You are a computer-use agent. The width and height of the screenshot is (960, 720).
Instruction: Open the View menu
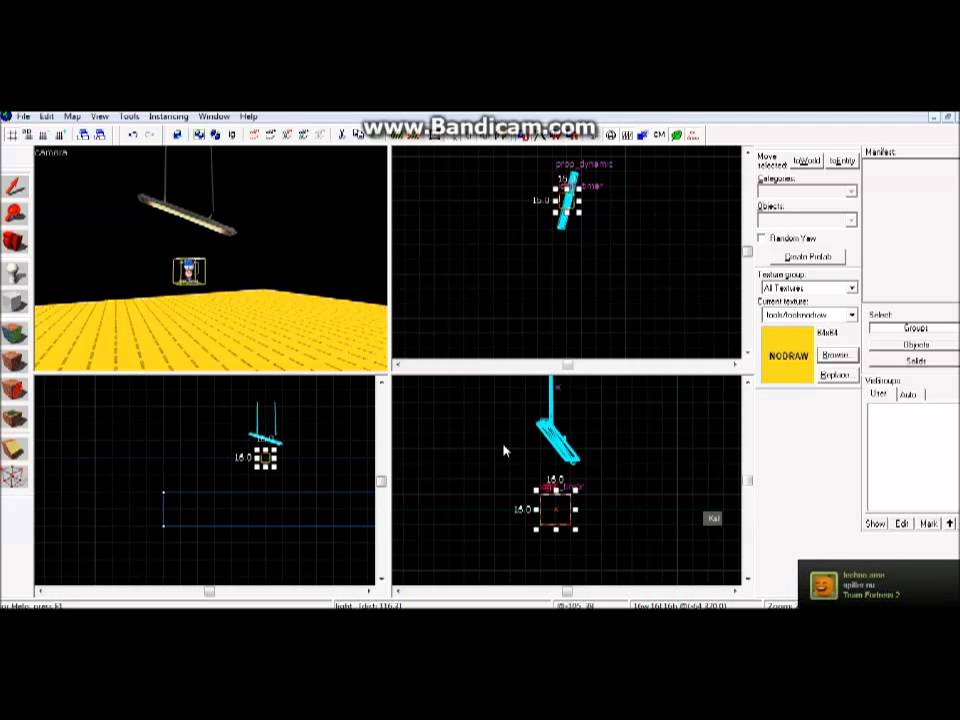coord(100,116)
